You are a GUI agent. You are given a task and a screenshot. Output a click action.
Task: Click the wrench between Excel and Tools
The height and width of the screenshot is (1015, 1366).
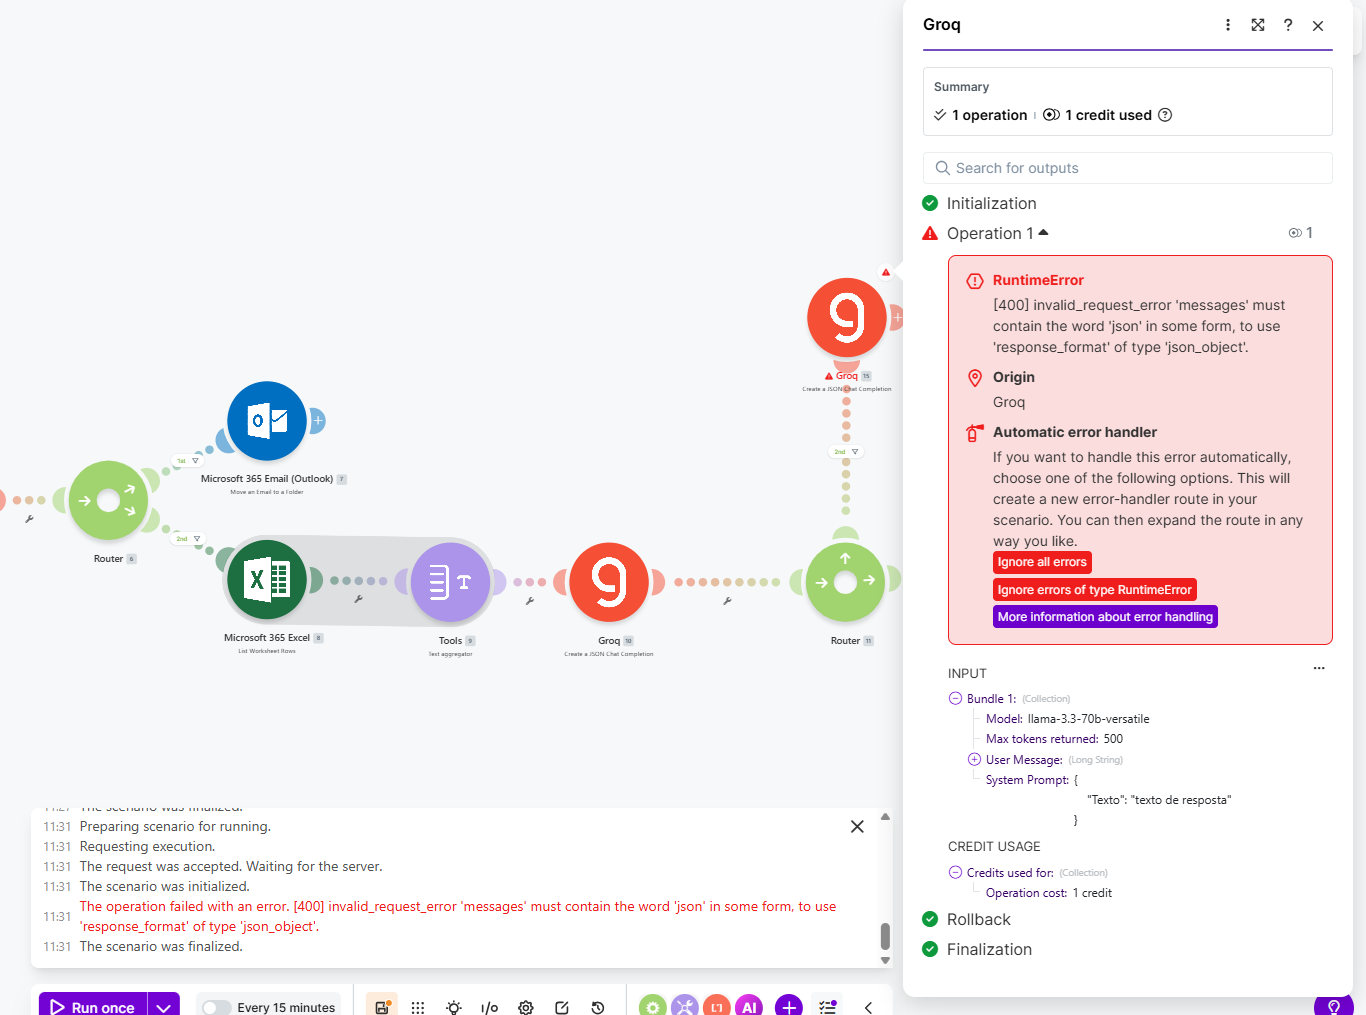[x=358, y=599]
